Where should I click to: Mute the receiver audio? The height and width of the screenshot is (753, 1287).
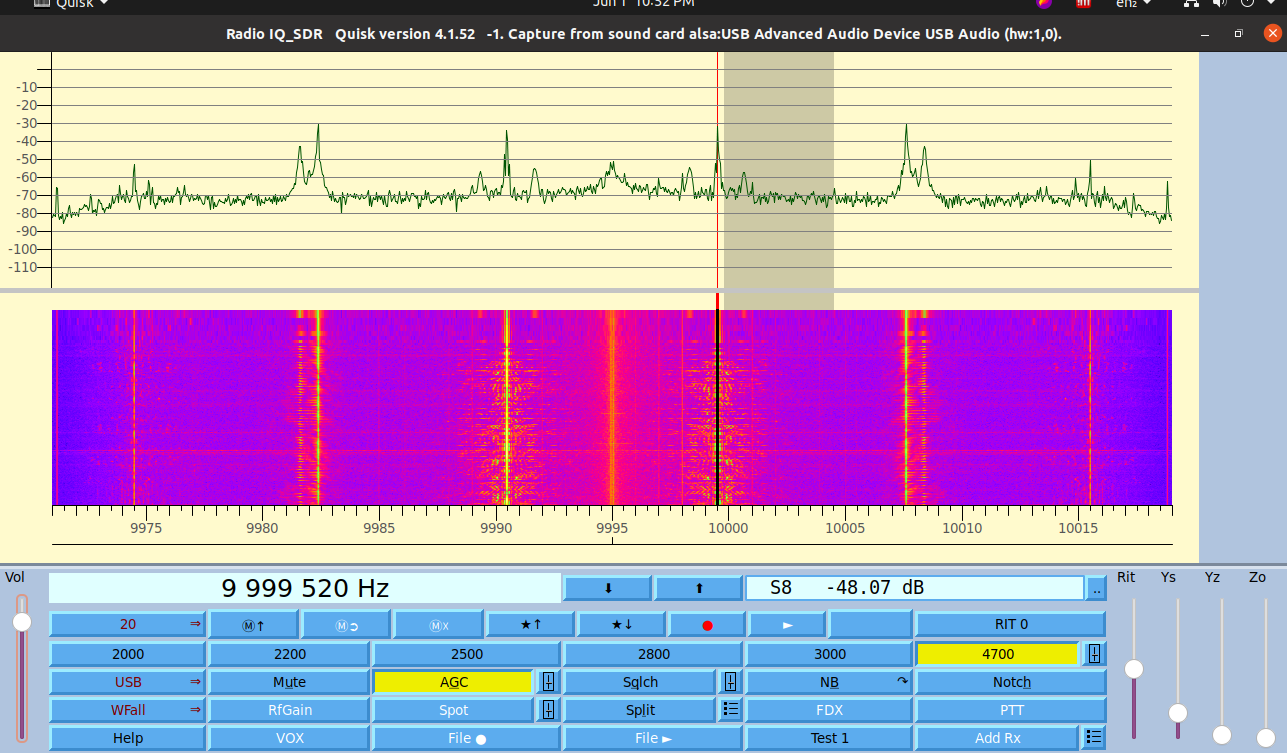[x=289, y=681]
